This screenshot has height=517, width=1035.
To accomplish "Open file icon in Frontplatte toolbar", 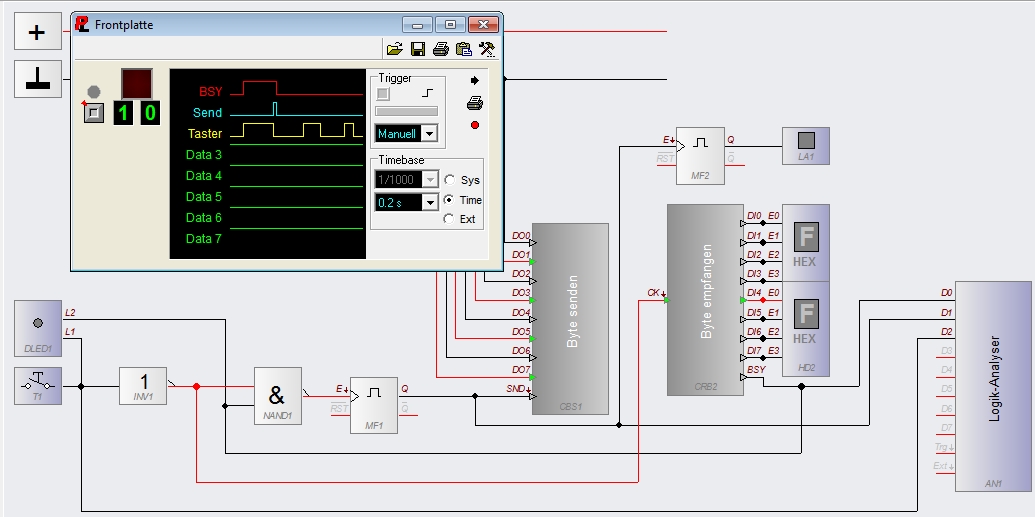I will click(x=395, y=49).
